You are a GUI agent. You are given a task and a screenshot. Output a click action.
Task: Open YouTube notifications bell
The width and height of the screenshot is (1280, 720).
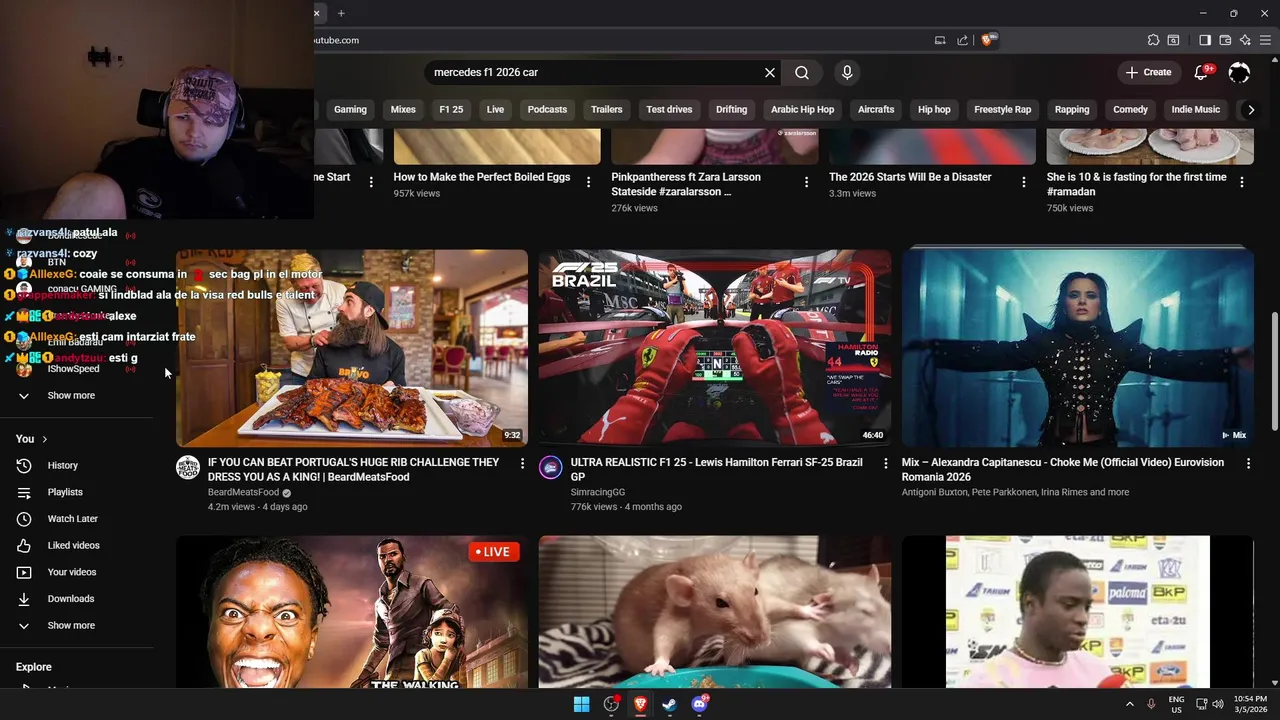pos(1203,72)
